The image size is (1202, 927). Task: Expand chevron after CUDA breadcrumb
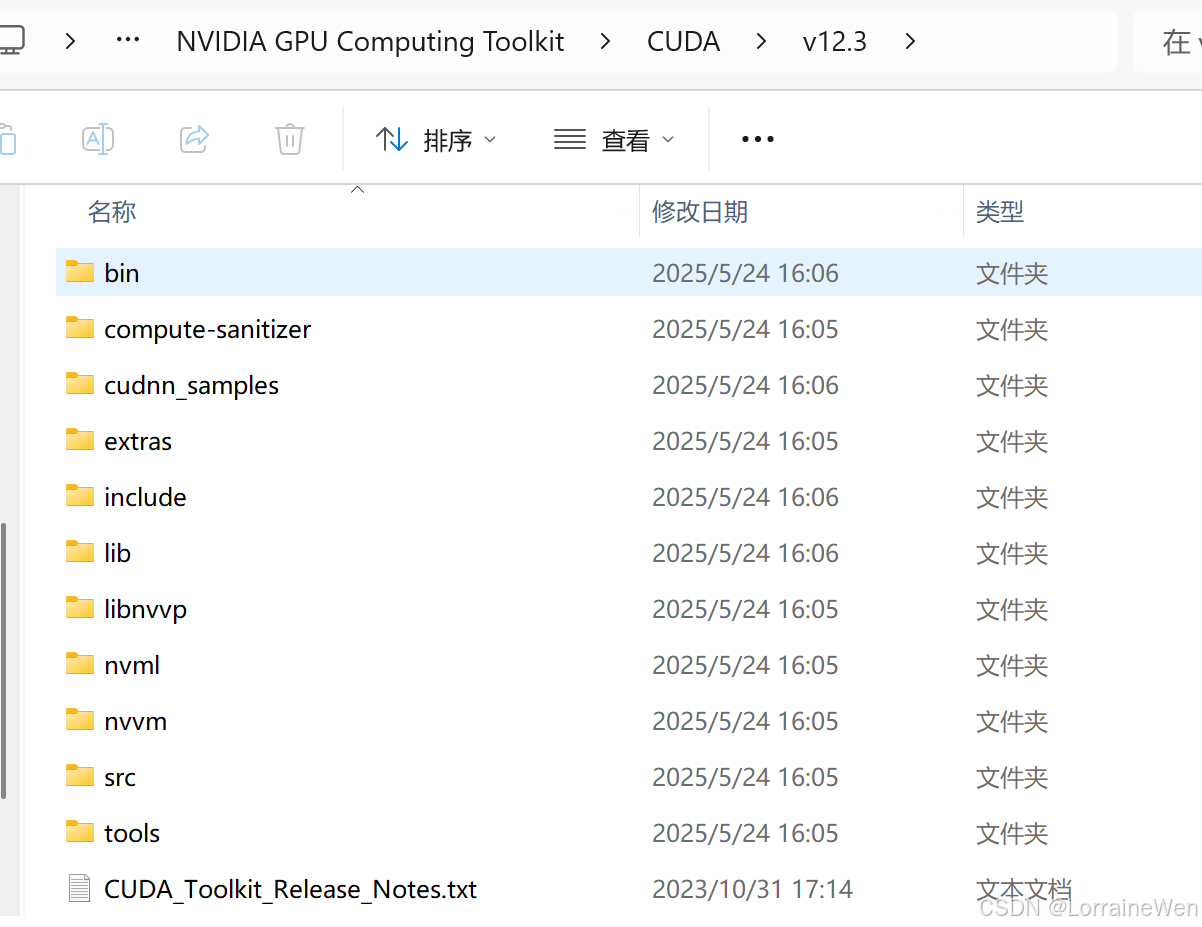click(x=762, y=41)
